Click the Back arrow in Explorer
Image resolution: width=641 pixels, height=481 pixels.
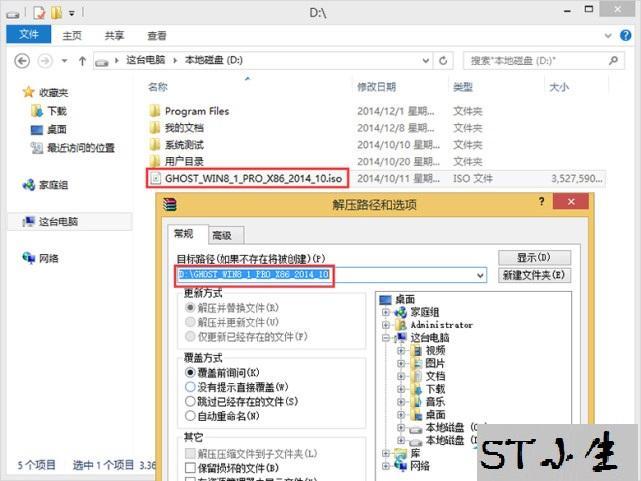pos(22,61)
